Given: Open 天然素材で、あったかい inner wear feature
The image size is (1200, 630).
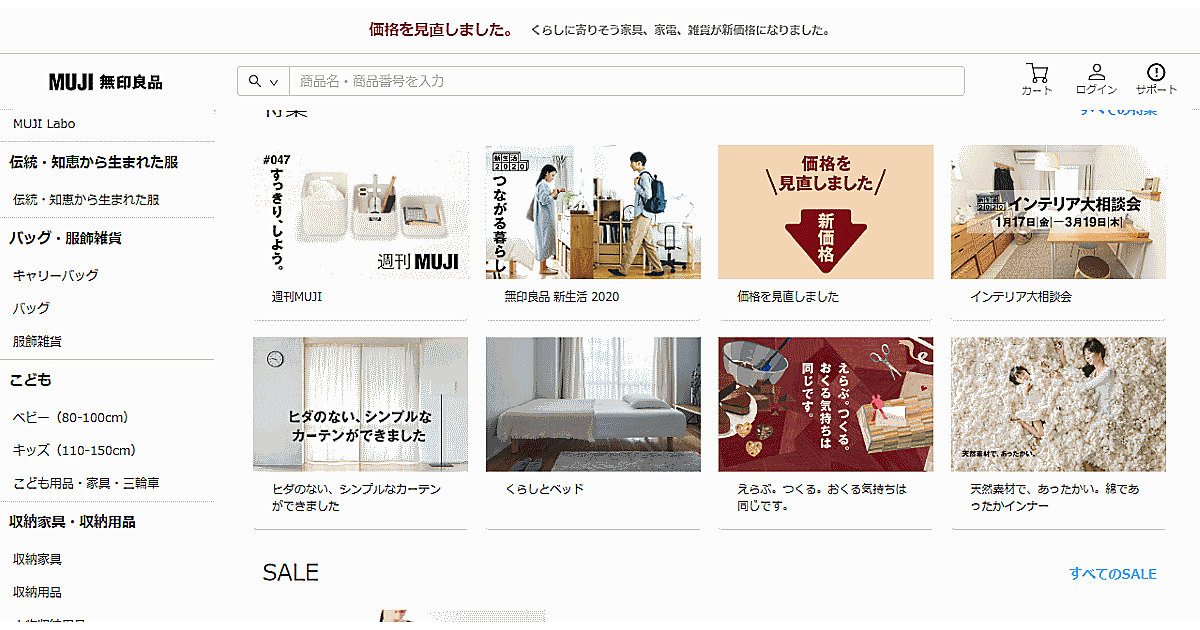Looking at the screenshot, I should (x=1058, y=404).
